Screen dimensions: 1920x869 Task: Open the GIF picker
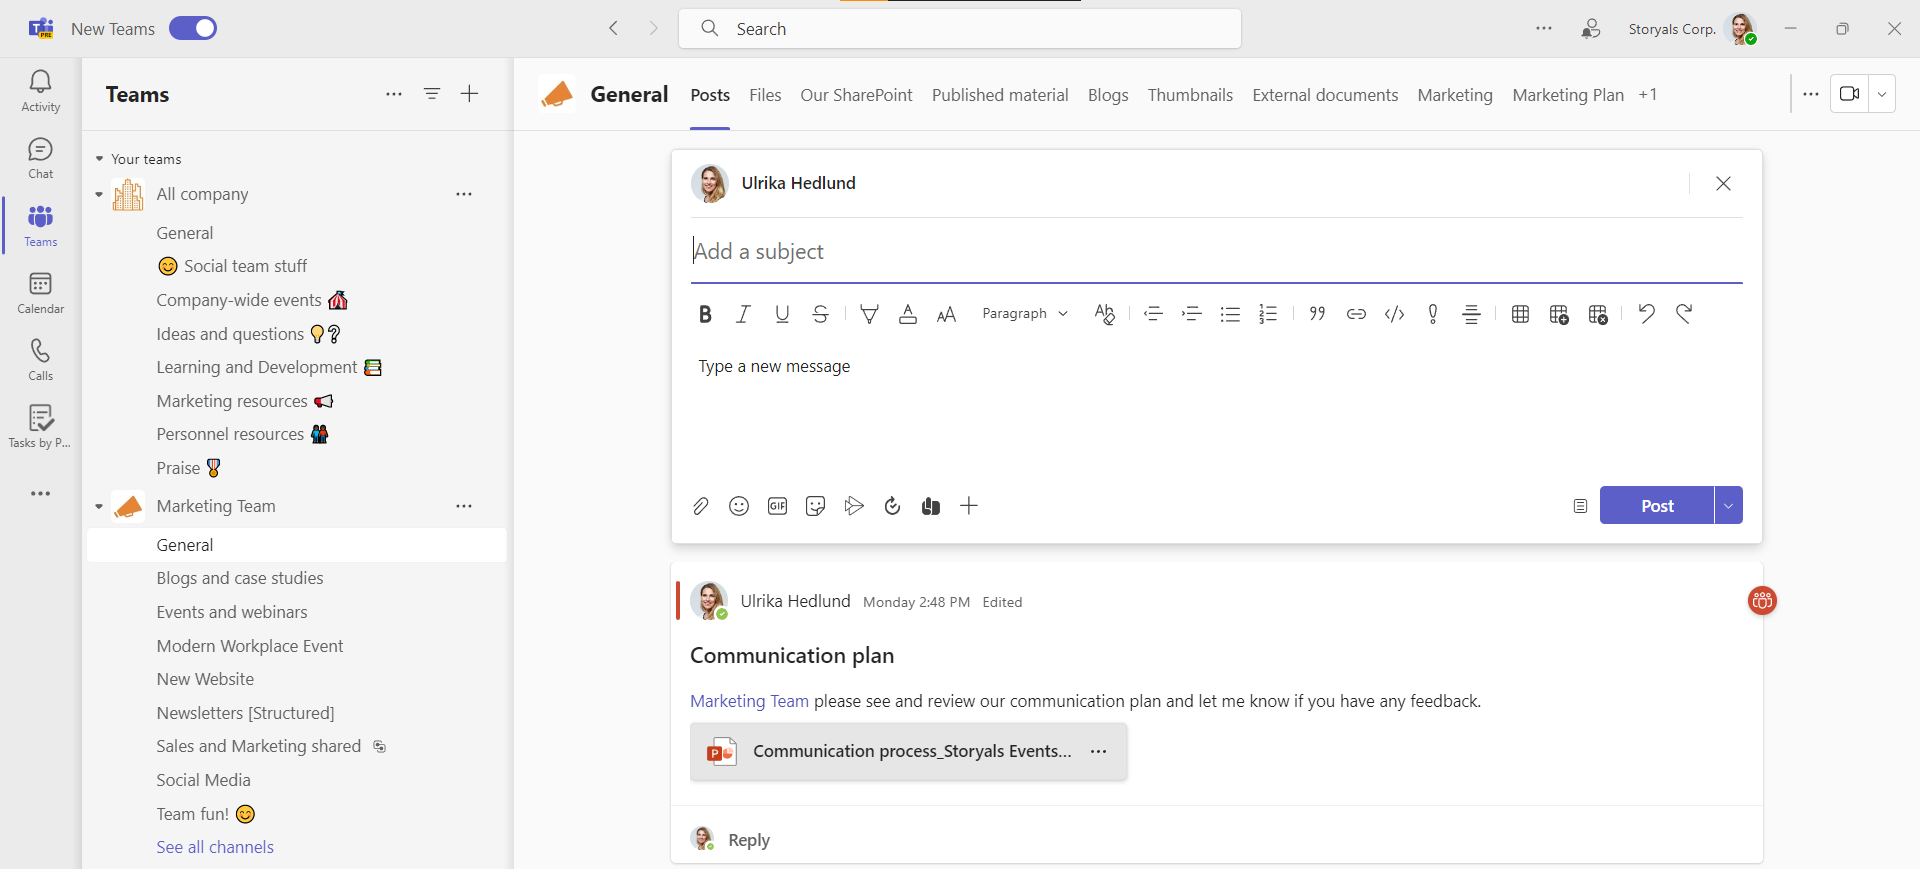[777, 506]
